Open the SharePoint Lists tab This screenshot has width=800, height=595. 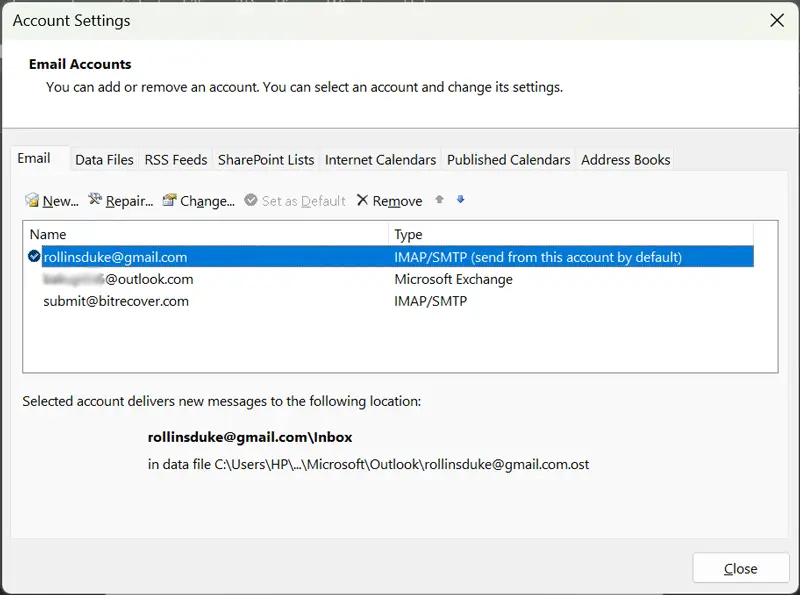tap(266, 160)
